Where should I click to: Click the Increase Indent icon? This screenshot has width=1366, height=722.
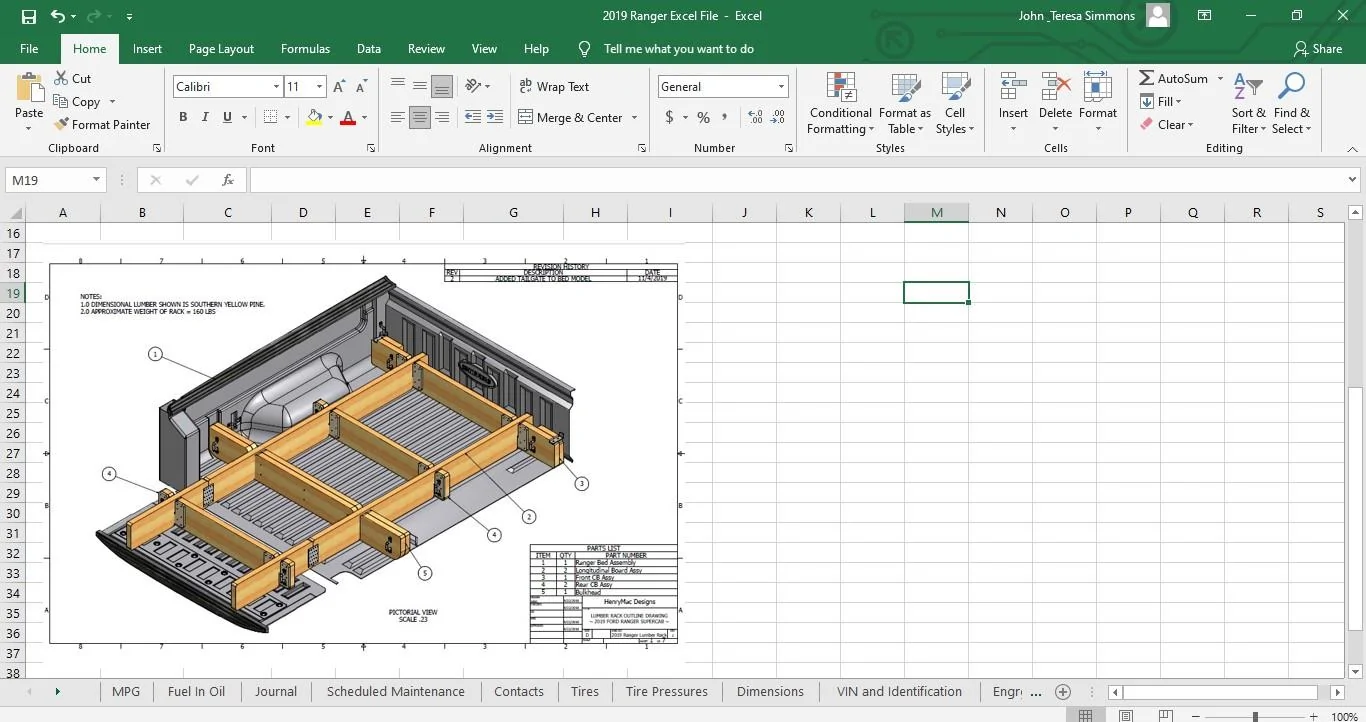click(x=496, y=117)
